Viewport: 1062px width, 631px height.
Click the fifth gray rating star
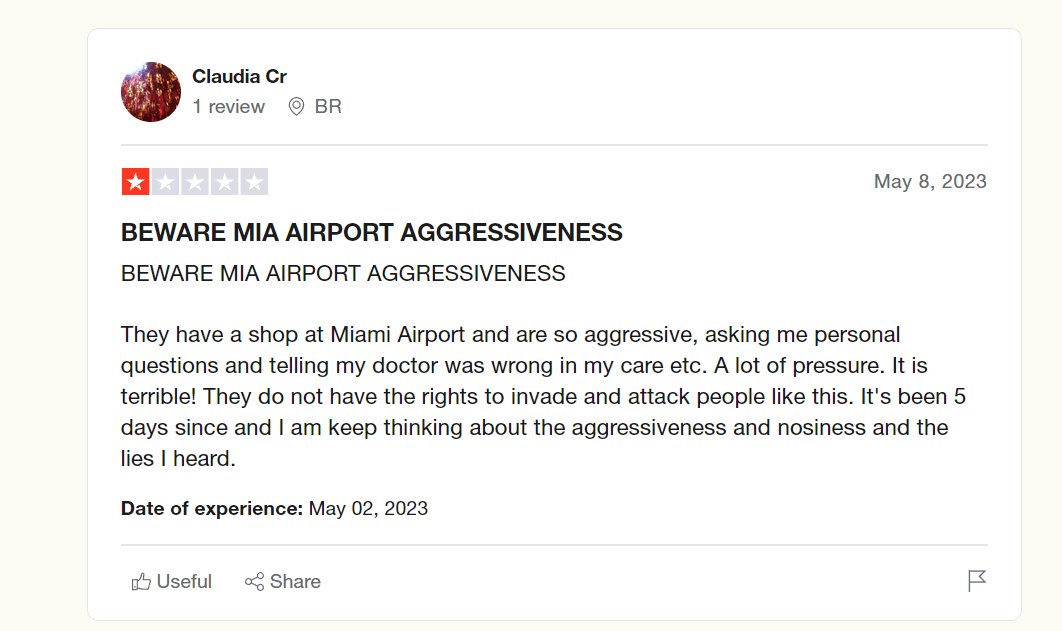point(255,182)
